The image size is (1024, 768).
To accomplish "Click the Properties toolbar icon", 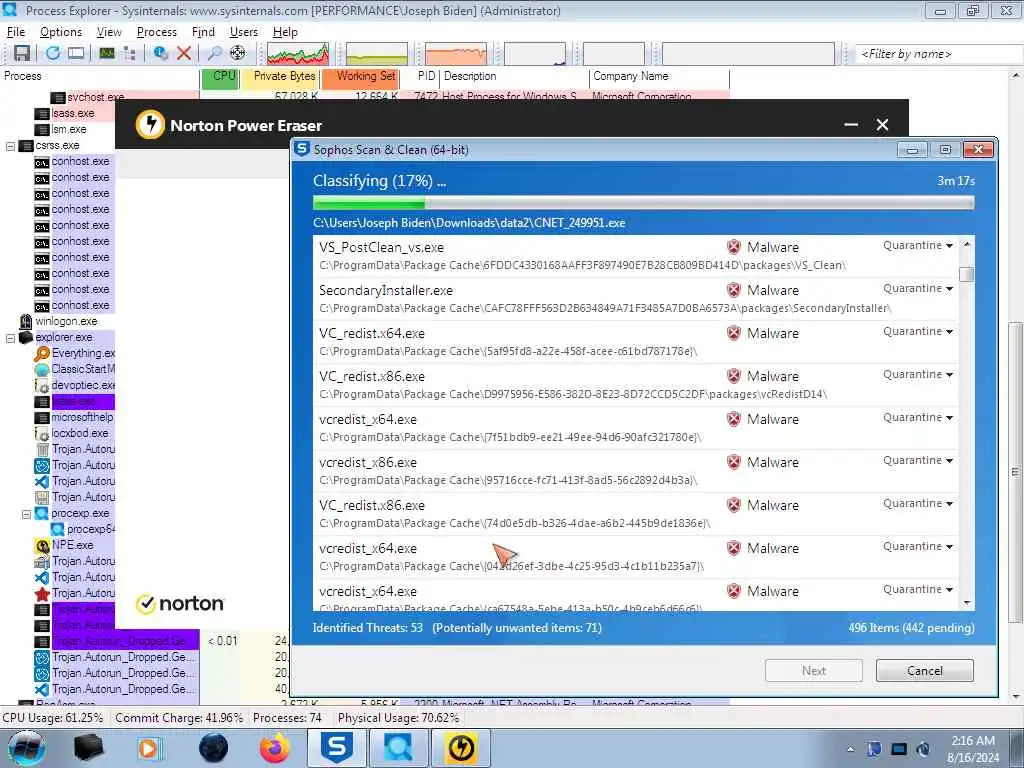I will tap(161, 54).
